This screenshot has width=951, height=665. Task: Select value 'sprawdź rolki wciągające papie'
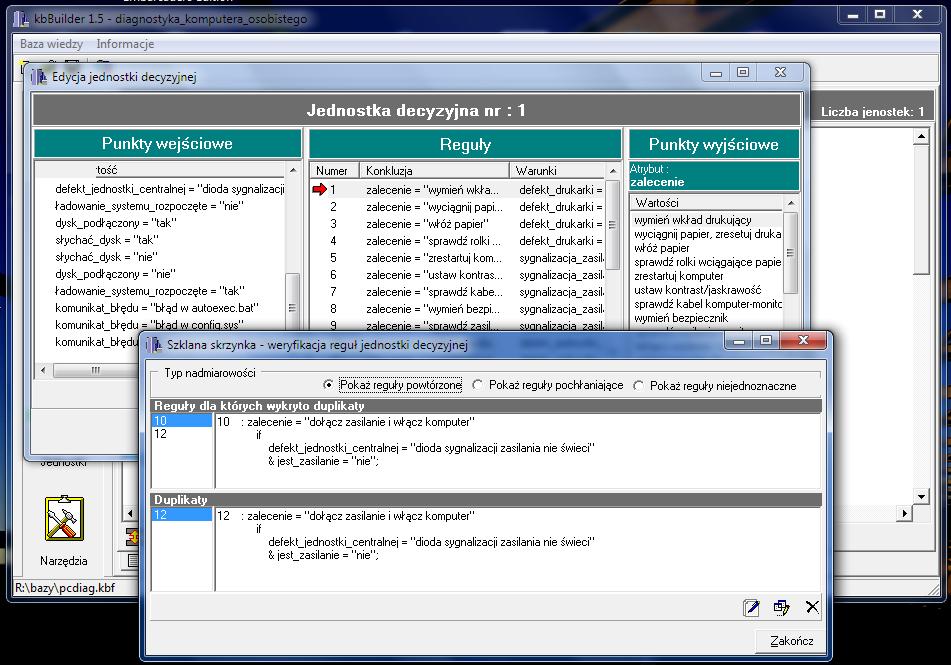coord(707,262)
